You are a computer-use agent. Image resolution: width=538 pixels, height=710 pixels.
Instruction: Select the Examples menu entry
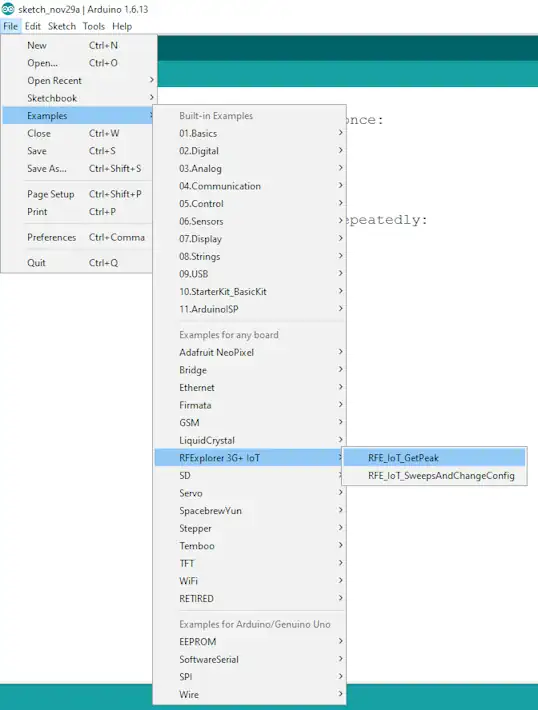point(79,116)
